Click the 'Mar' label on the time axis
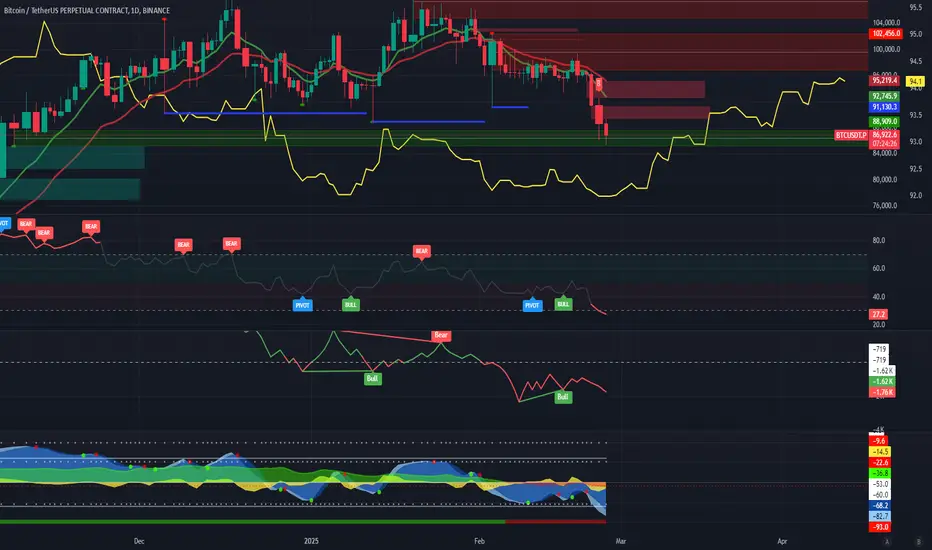Image resolution: width=932 pixels, height=550 pixels. [621, 541]
